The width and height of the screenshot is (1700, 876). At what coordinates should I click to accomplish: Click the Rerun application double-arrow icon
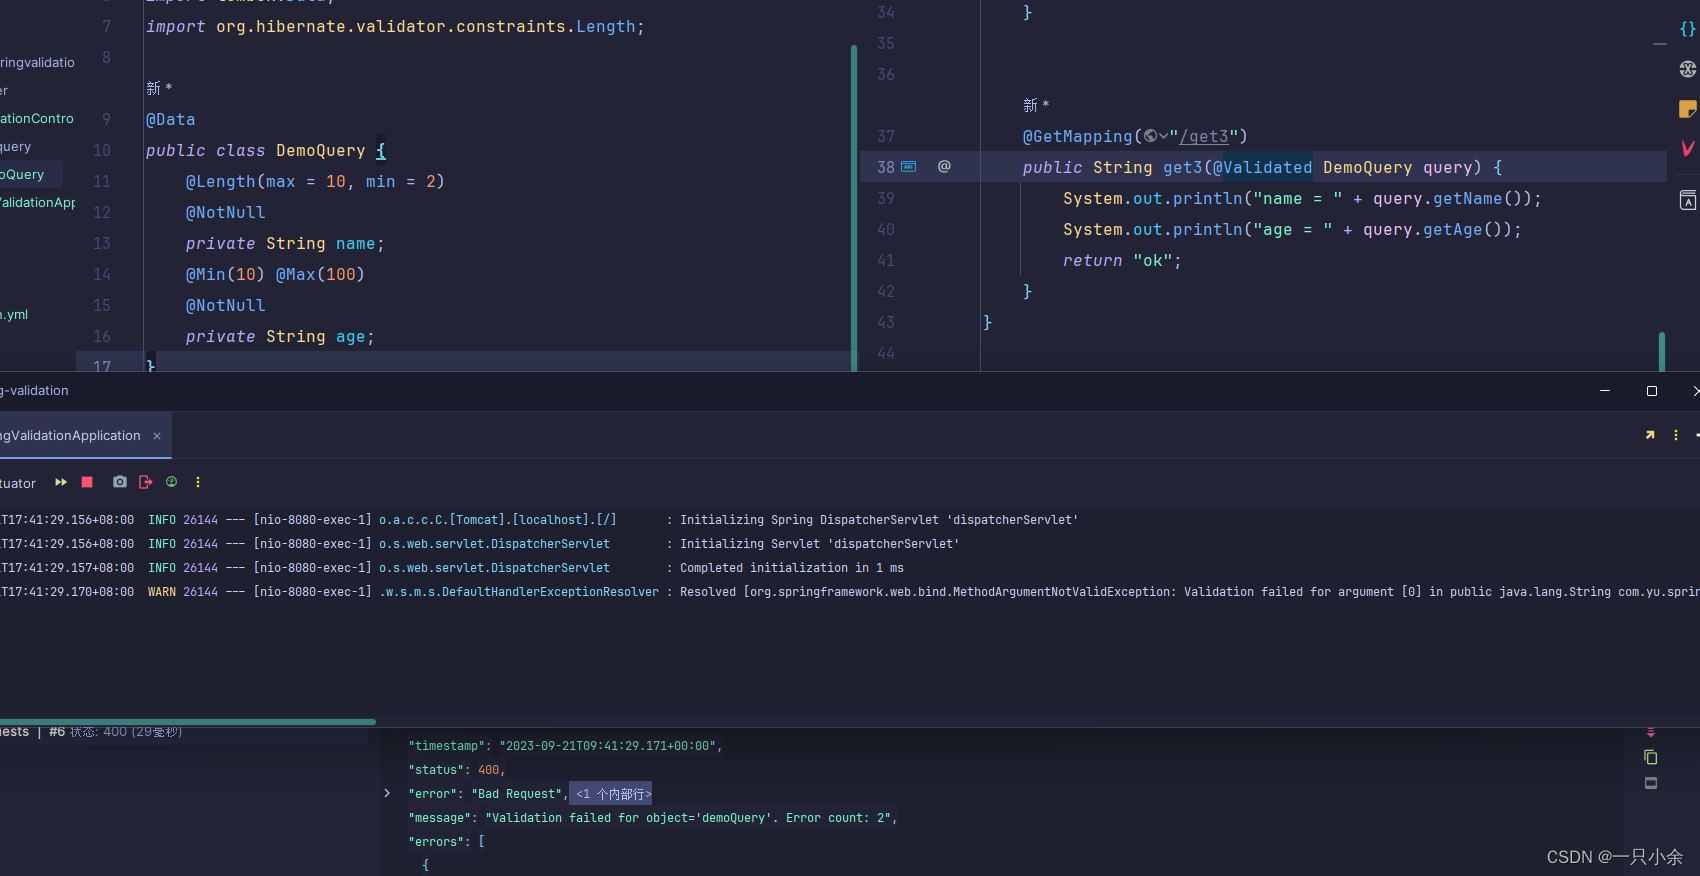pyautogui.click(x=61, y=482)
